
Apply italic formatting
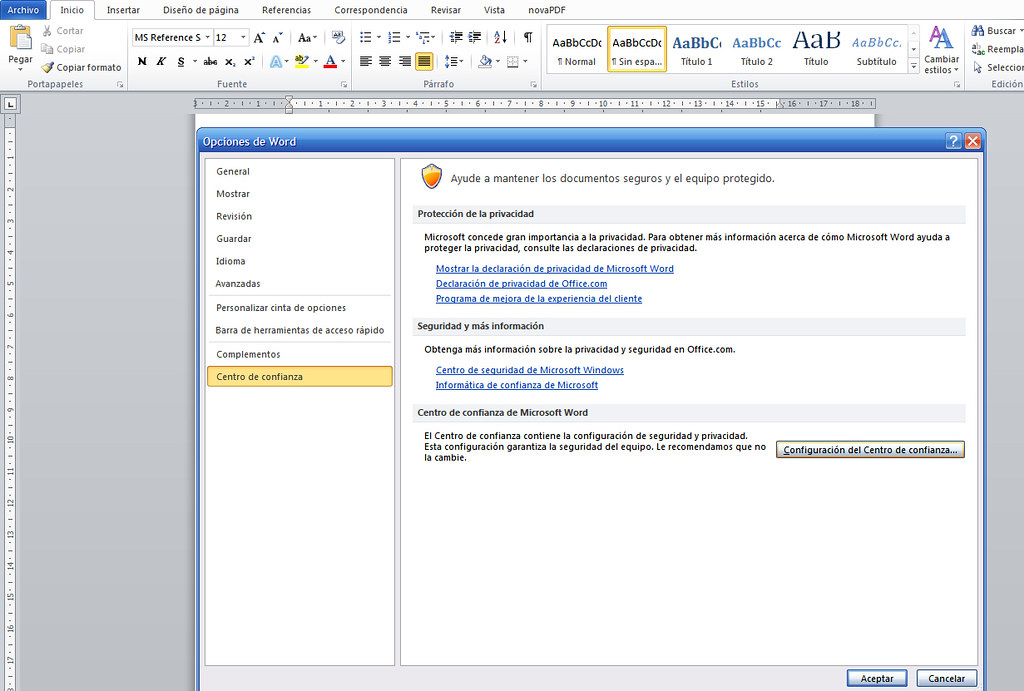pos(161,61)
